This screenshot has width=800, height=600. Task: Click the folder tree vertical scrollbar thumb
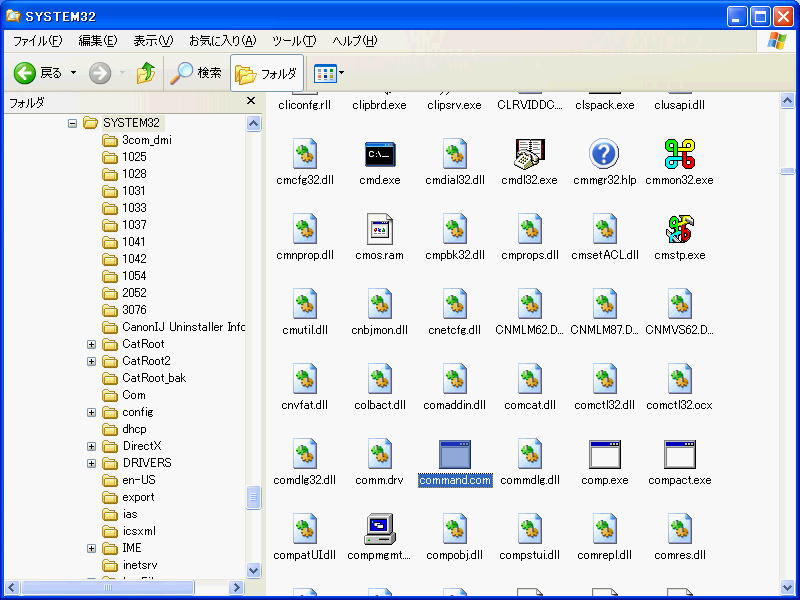click(254, 497)
